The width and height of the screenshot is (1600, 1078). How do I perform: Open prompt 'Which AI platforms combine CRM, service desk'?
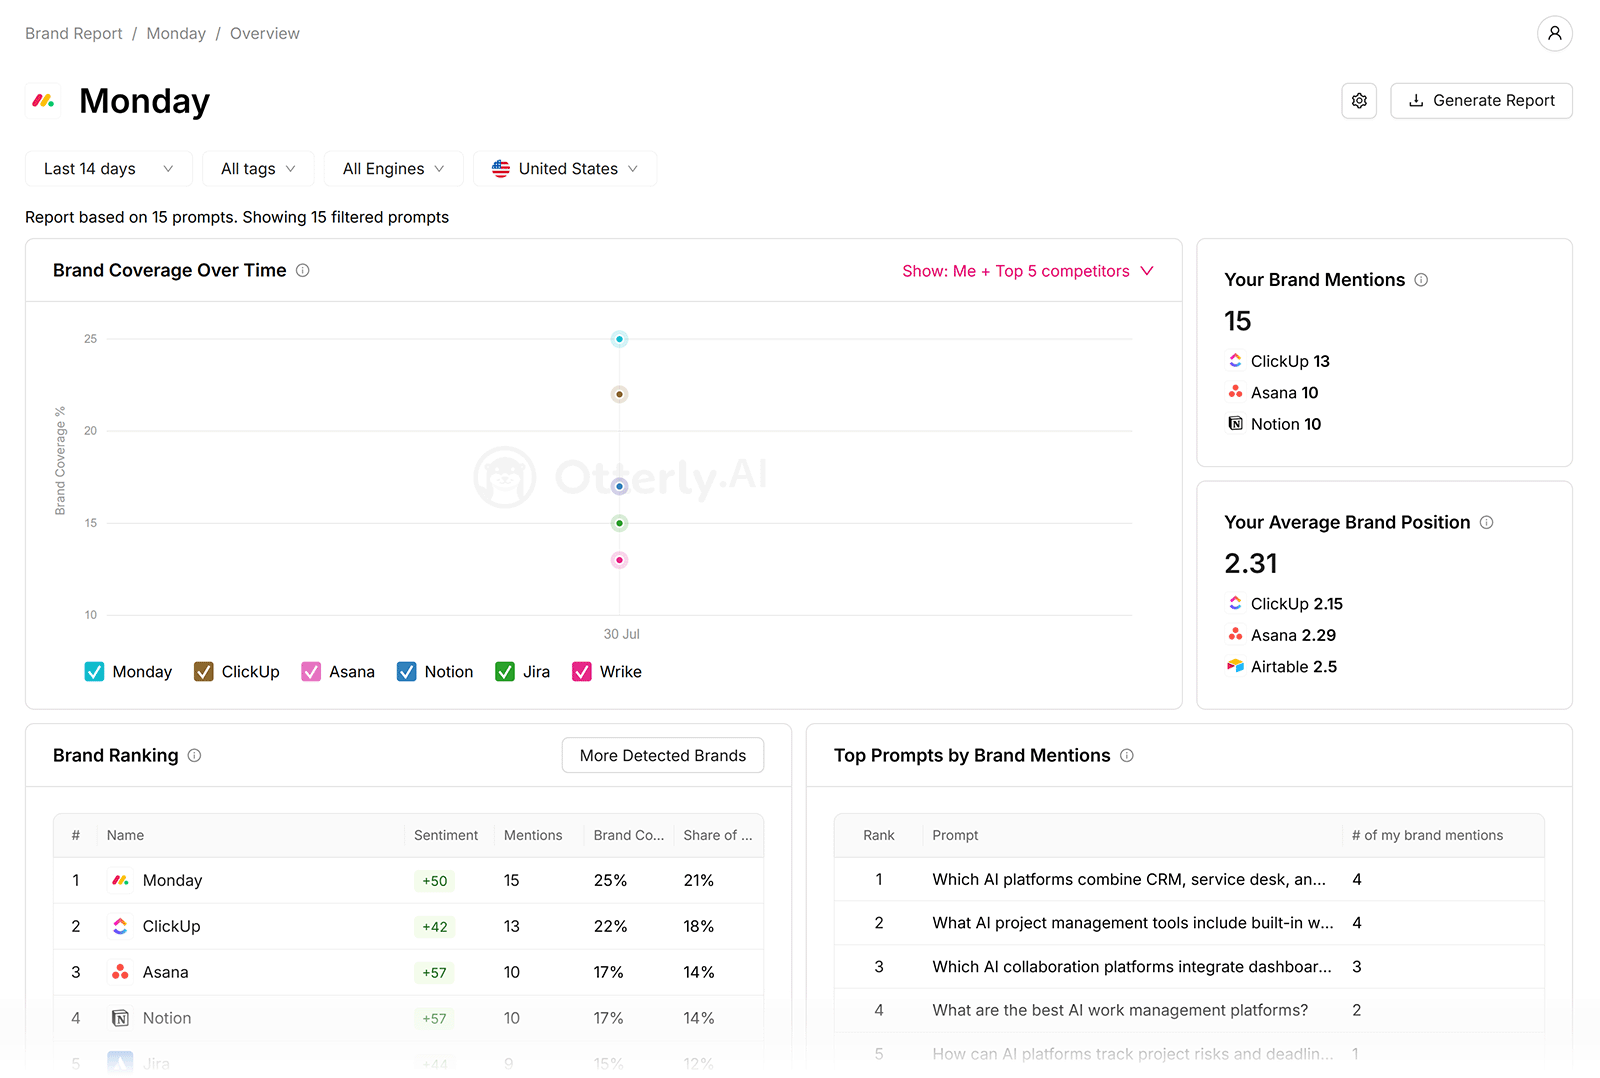pos(1129,879)
